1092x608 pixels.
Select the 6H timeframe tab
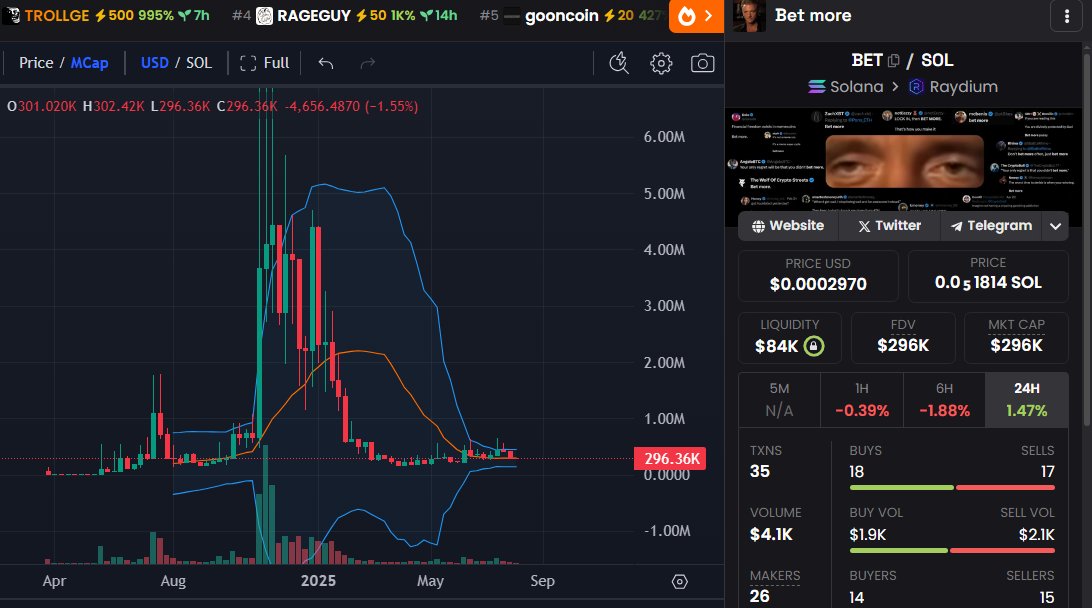tap(944, 400)
